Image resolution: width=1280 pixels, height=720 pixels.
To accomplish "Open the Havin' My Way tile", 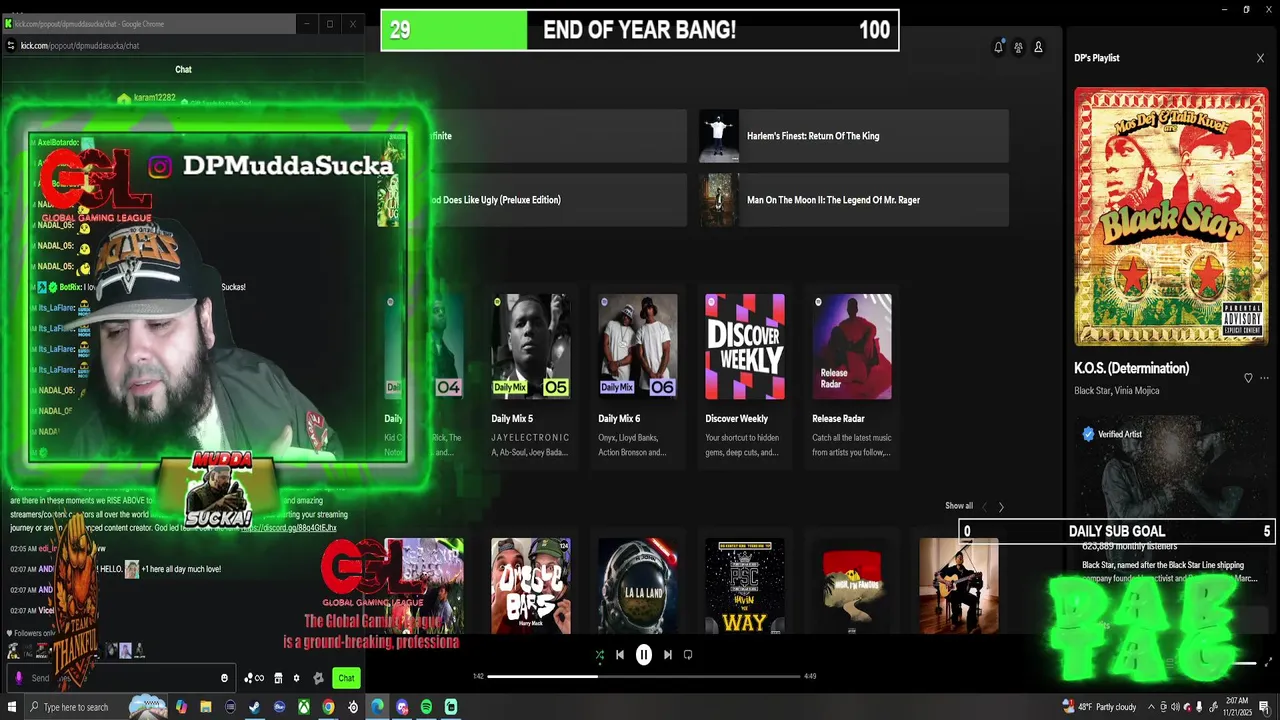I will (x=745, y=586).
